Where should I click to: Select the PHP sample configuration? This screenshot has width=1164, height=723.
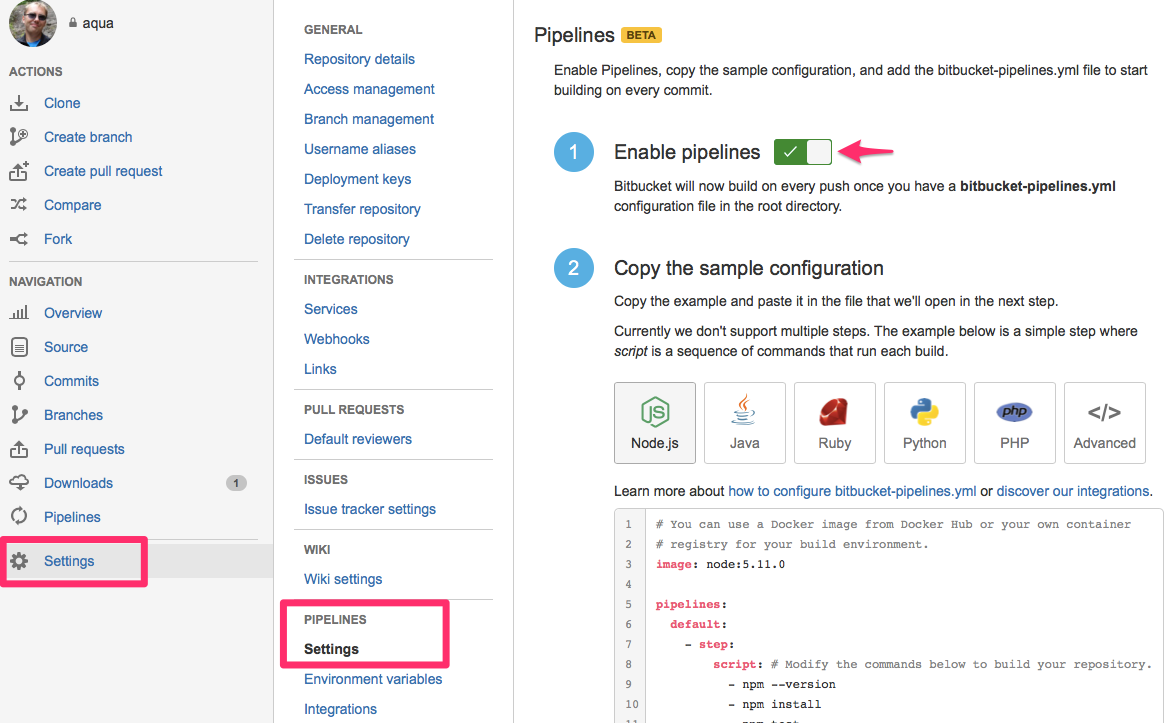tap(1014, 423)
